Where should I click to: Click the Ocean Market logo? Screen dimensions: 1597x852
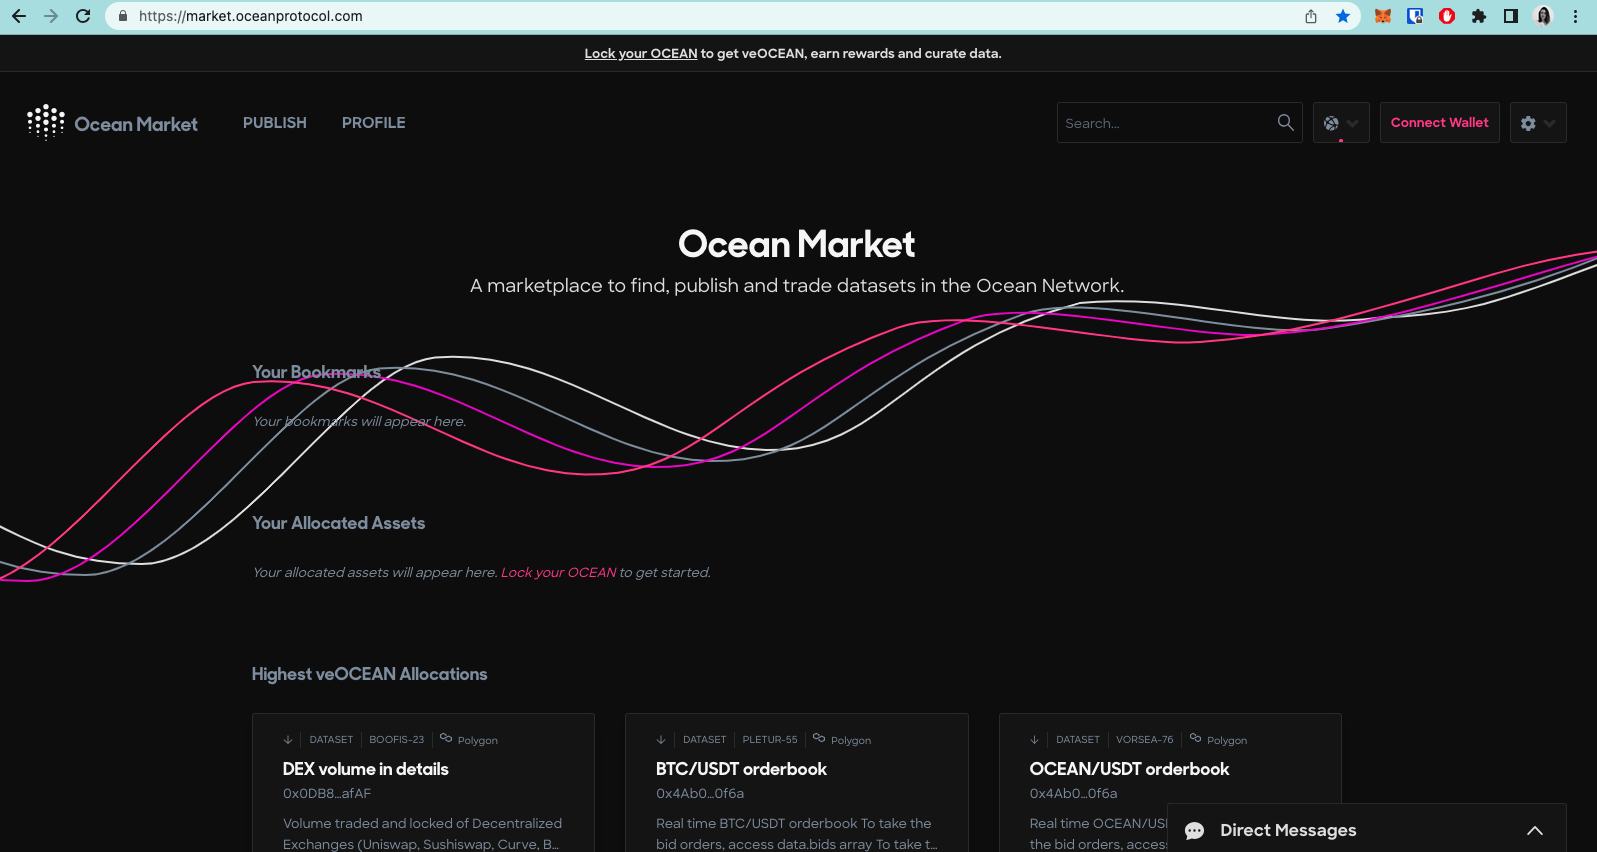point(112,123)
